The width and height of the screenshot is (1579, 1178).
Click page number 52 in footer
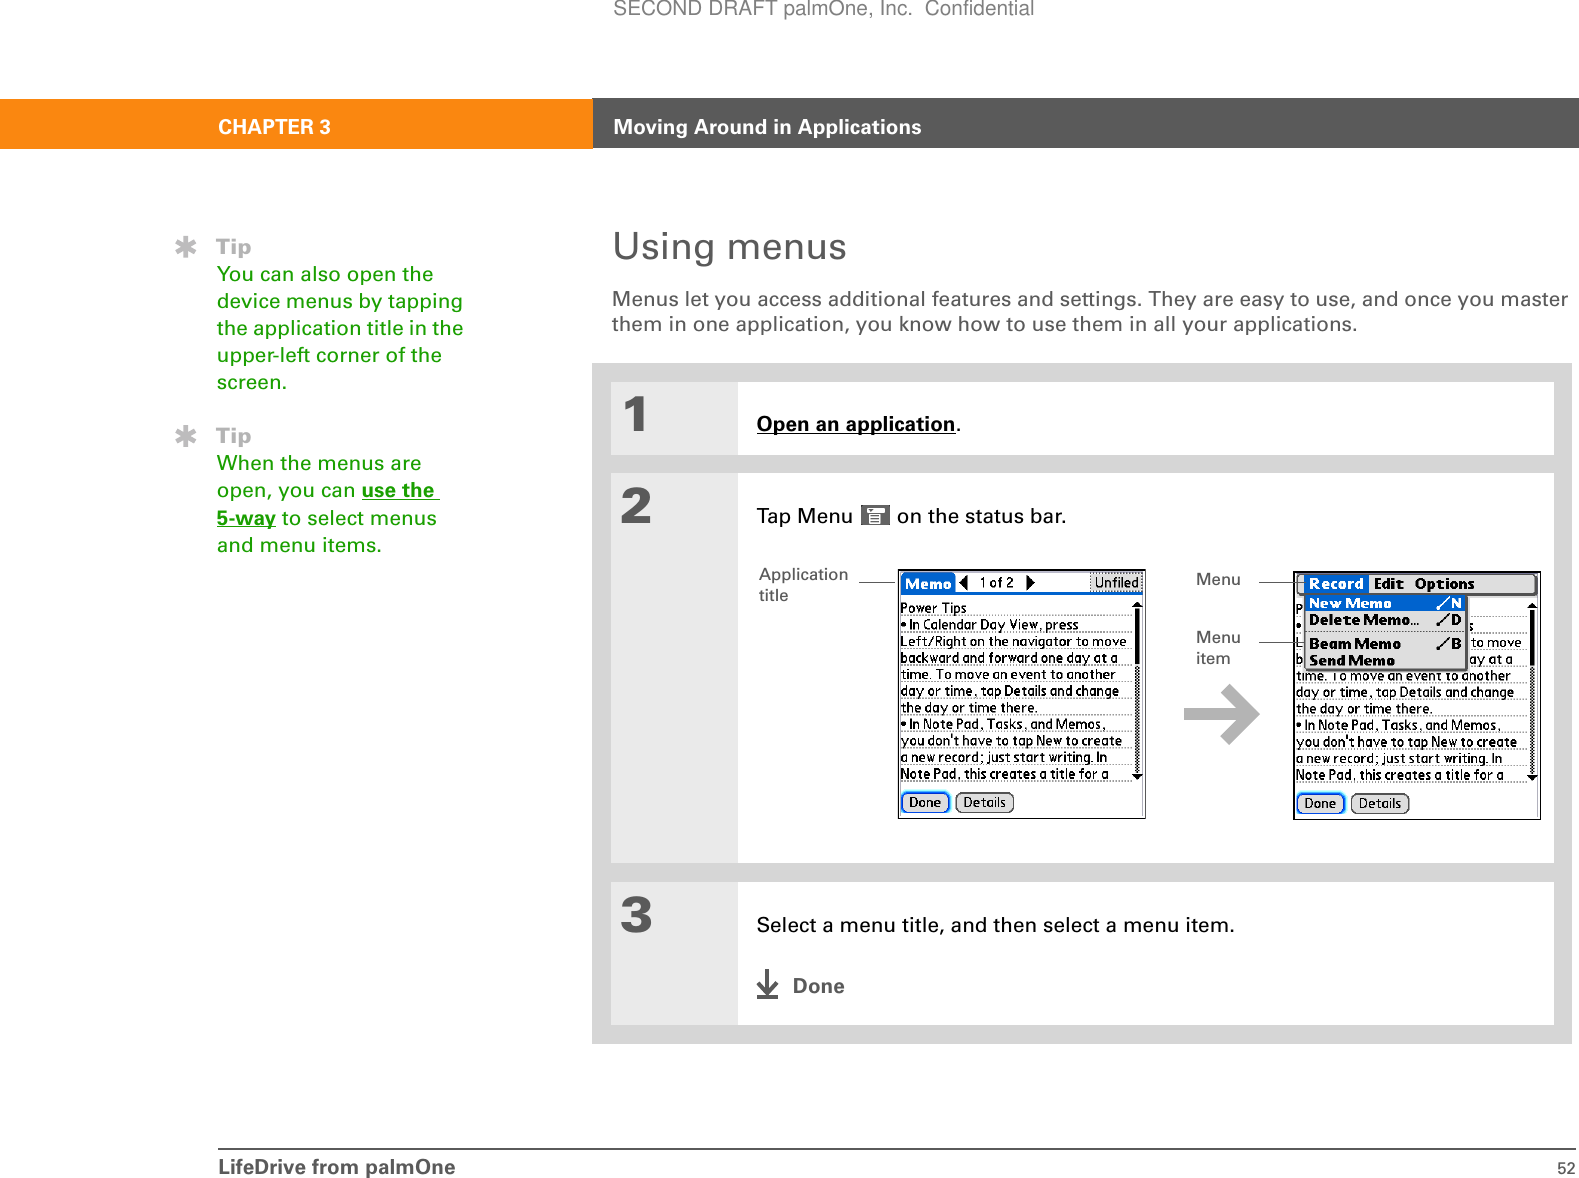pos(1566,1168)
